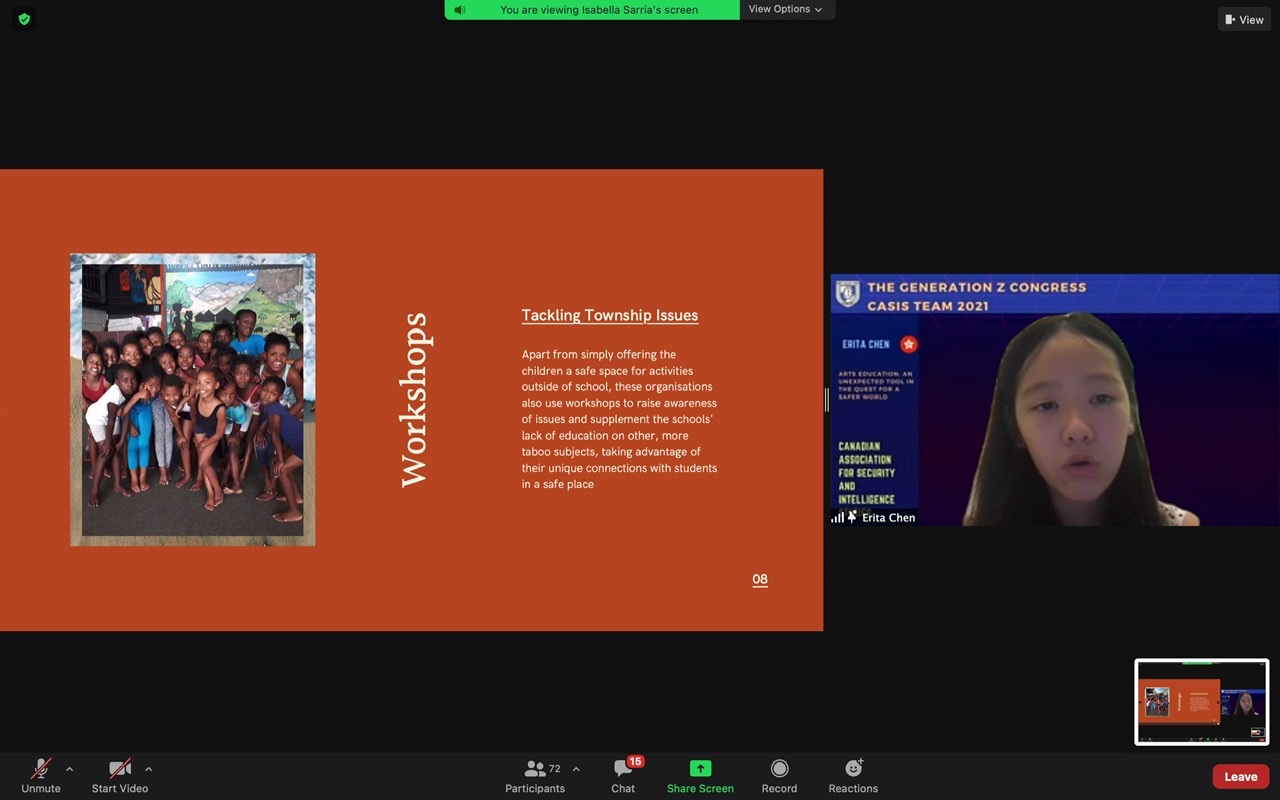Expand the arrow next to Participants count
This screenshot has width=1280, height=800.
576,769
